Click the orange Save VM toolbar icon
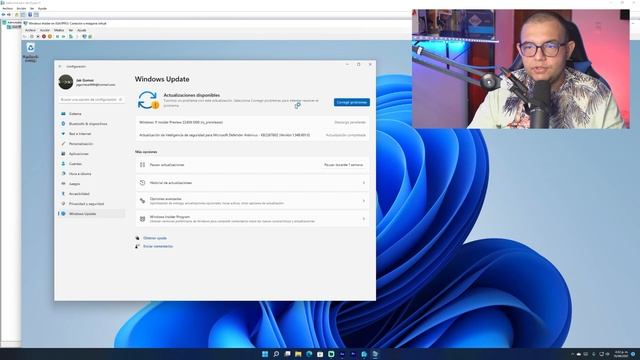The width and height of the screenshot is (640, 360). (x=50, y=36)
